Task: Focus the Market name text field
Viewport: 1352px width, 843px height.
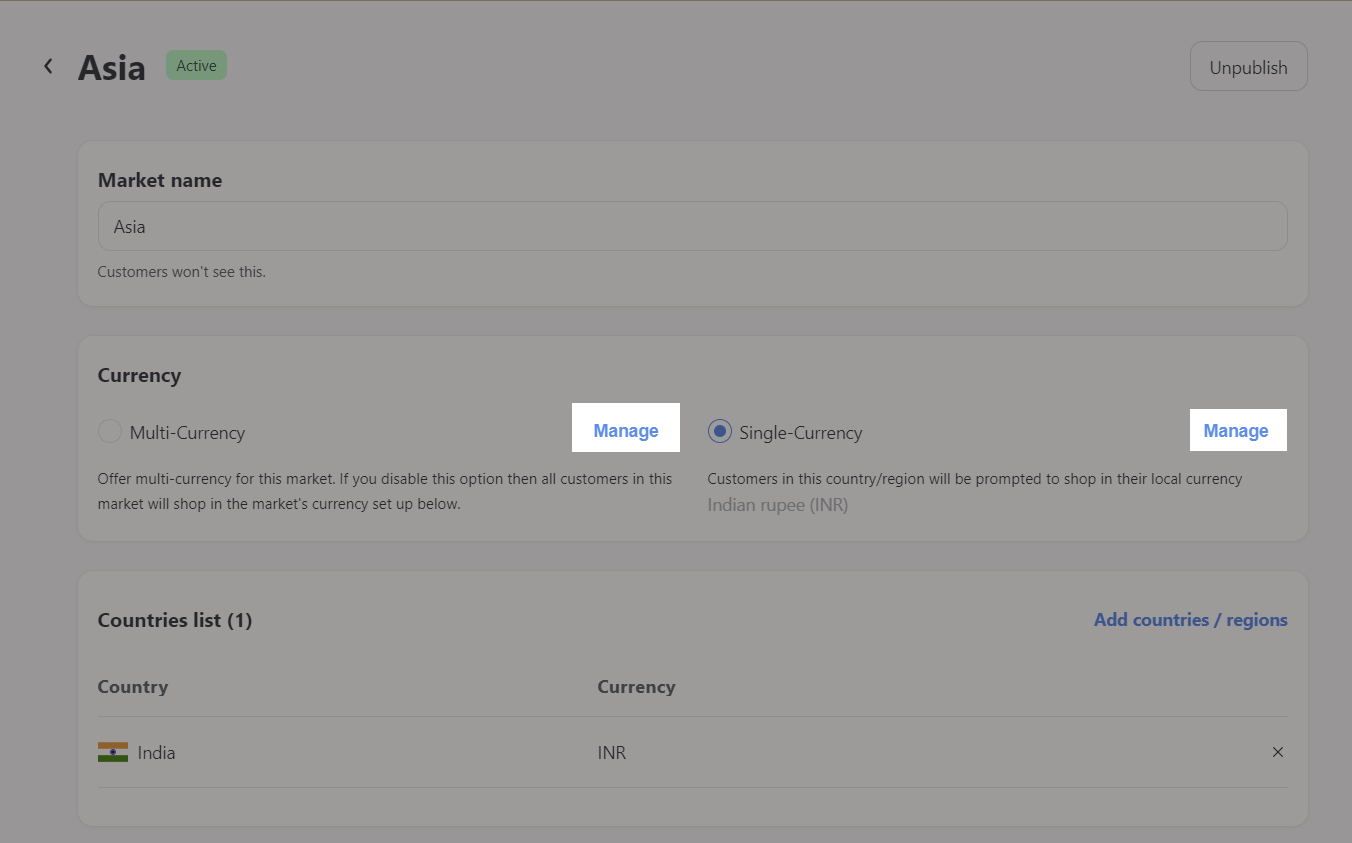Action: pos(692,227)
